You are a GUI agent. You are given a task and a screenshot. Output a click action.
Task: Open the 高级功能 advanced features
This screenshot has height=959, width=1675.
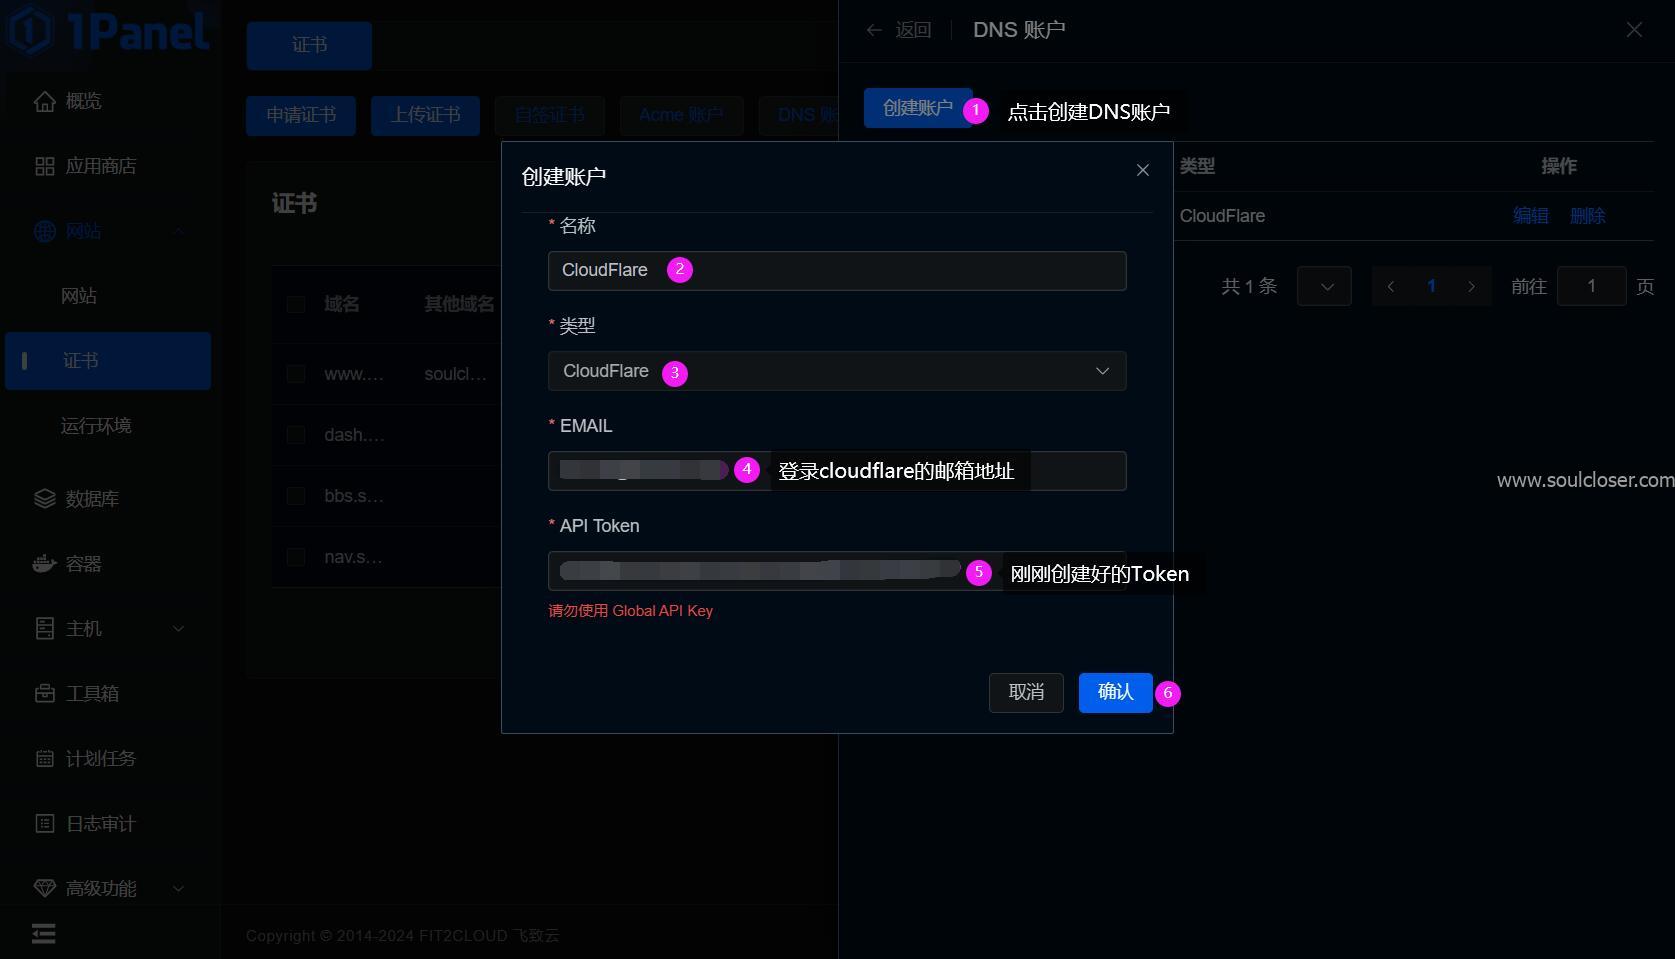point(86,889)
